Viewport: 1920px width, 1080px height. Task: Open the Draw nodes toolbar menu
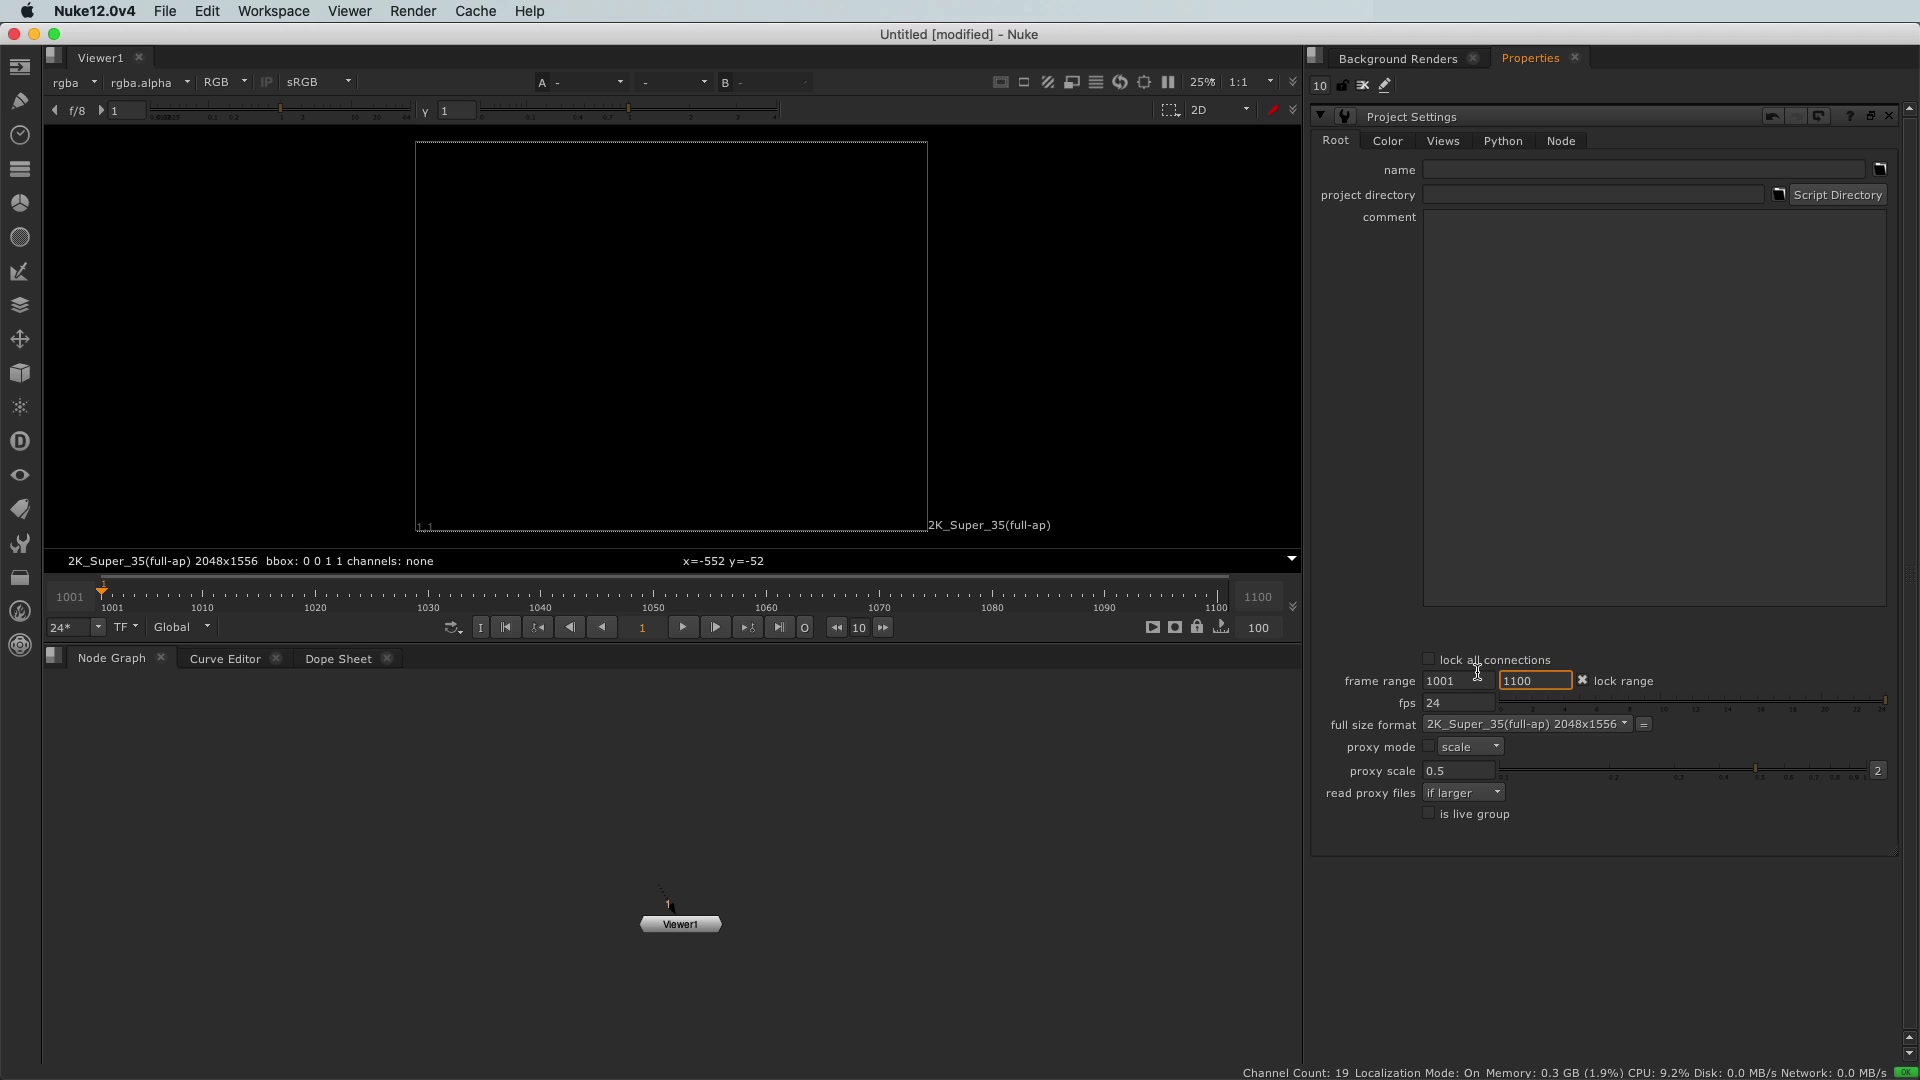click(19, 101)
